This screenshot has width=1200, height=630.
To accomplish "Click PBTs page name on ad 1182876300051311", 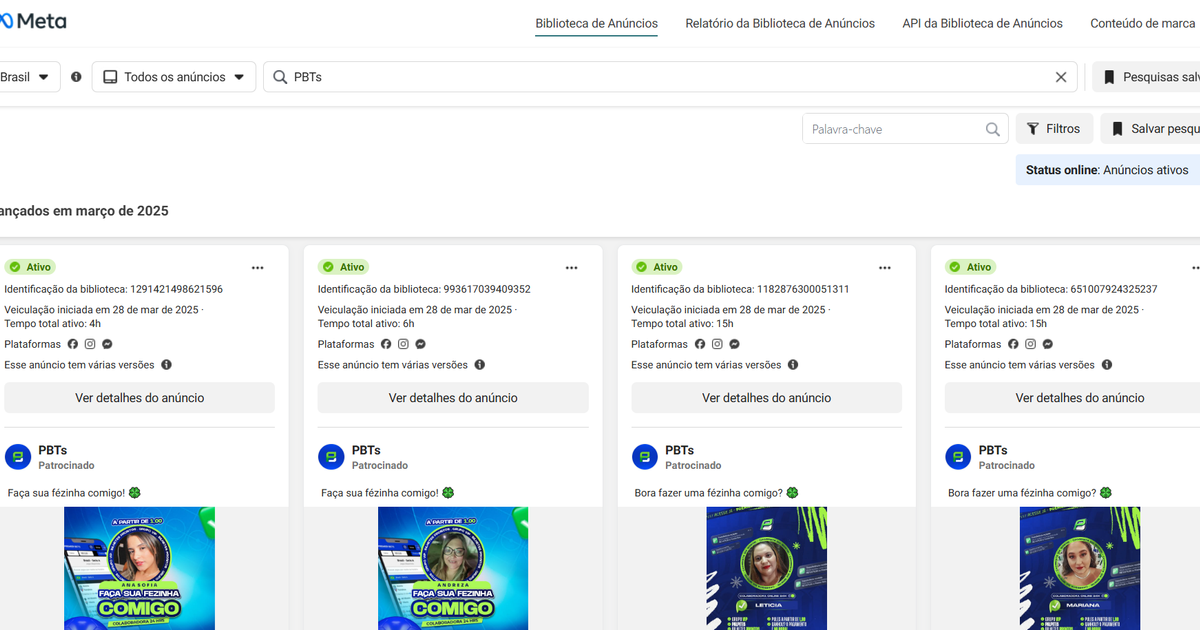I will (x=680, y=450).
